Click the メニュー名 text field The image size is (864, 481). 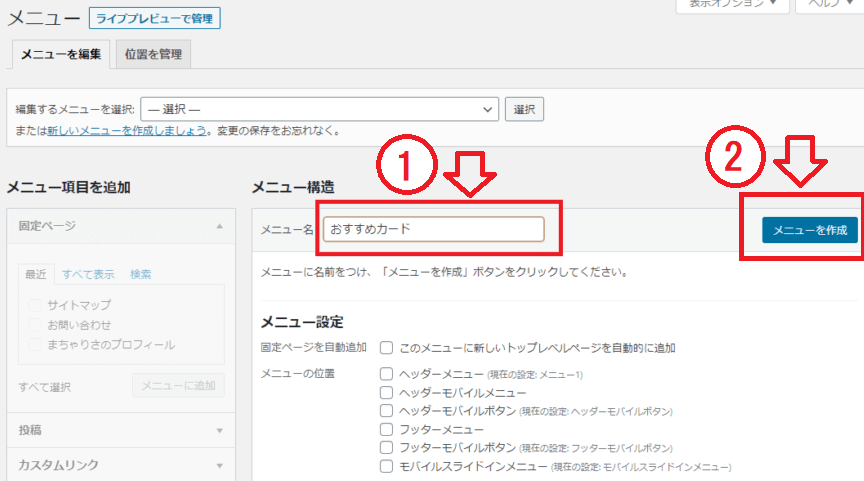[x=433, y=229]
